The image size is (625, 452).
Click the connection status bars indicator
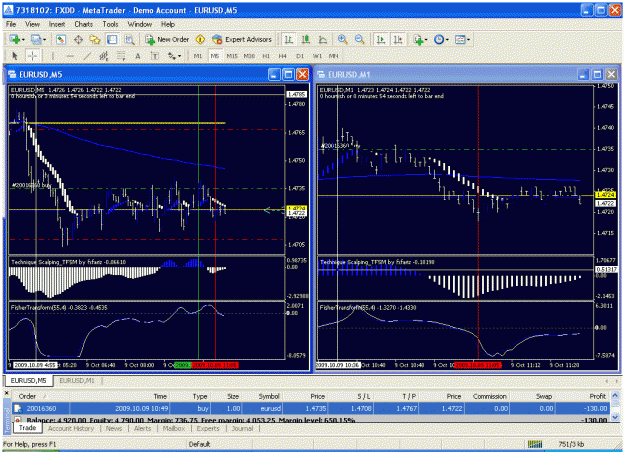535,444
